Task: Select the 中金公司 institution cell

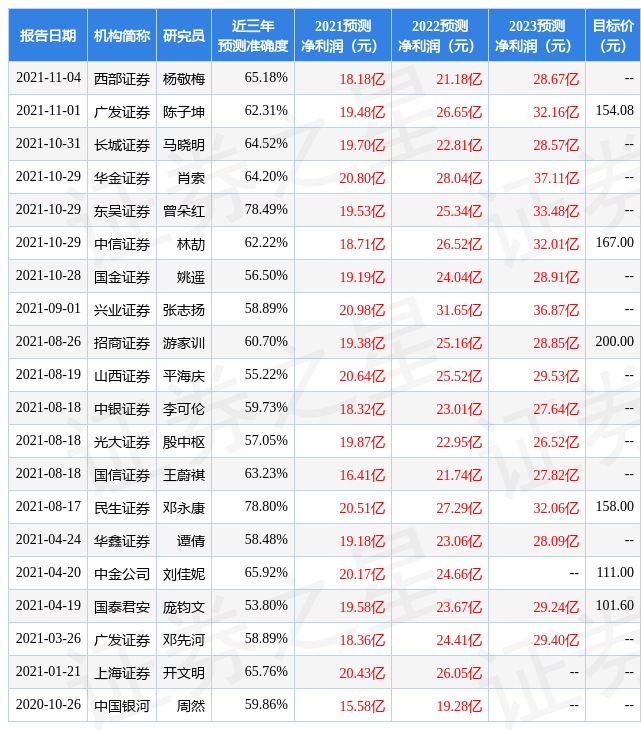Action: click(122, 574)
